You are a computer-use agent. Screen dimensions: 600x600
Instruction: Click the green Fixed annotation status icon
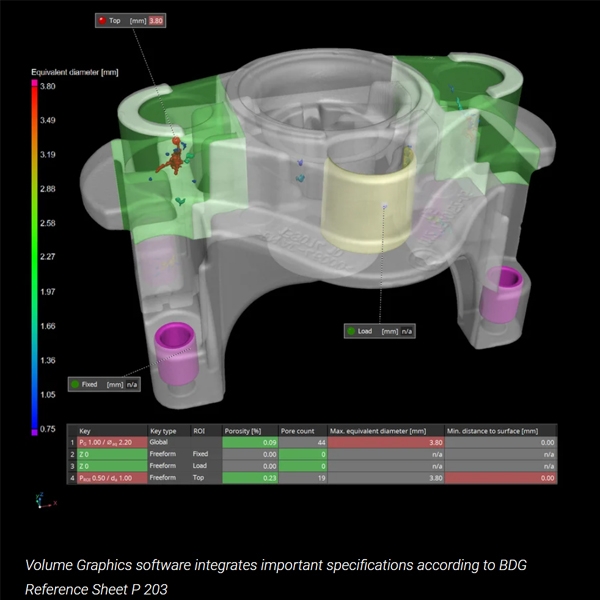(x=75, y=383)
